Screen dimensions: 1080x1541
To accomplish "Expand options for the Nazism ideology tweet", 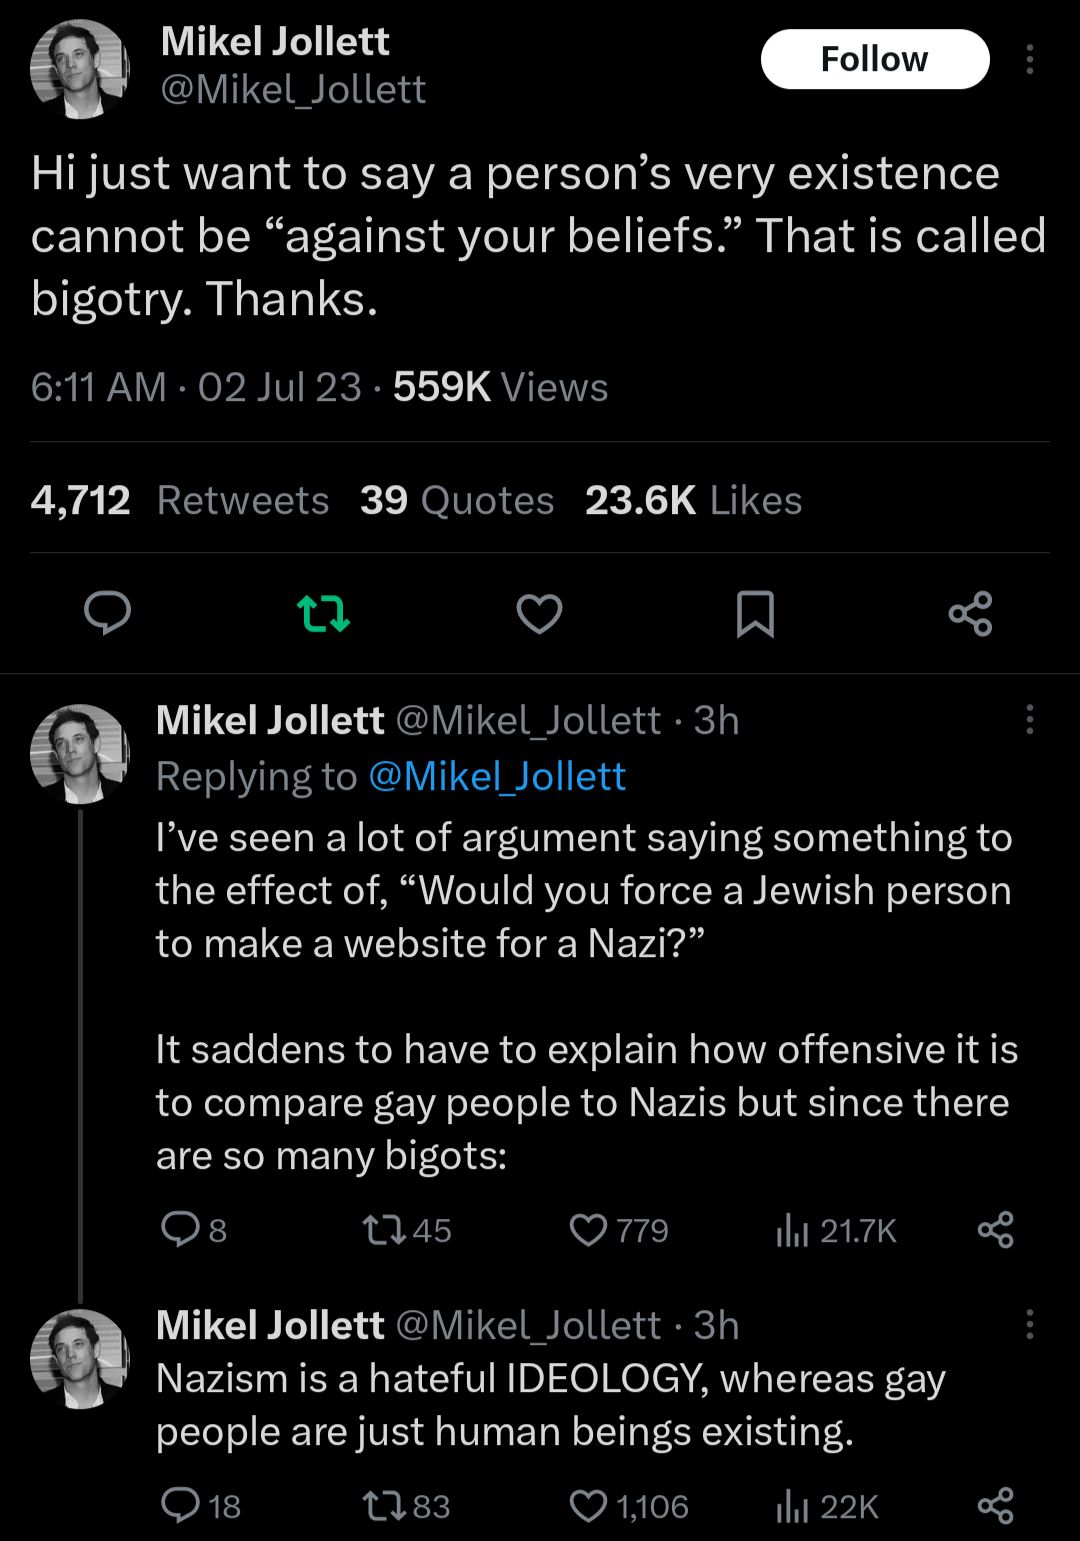I will tap(1028, 1322).
